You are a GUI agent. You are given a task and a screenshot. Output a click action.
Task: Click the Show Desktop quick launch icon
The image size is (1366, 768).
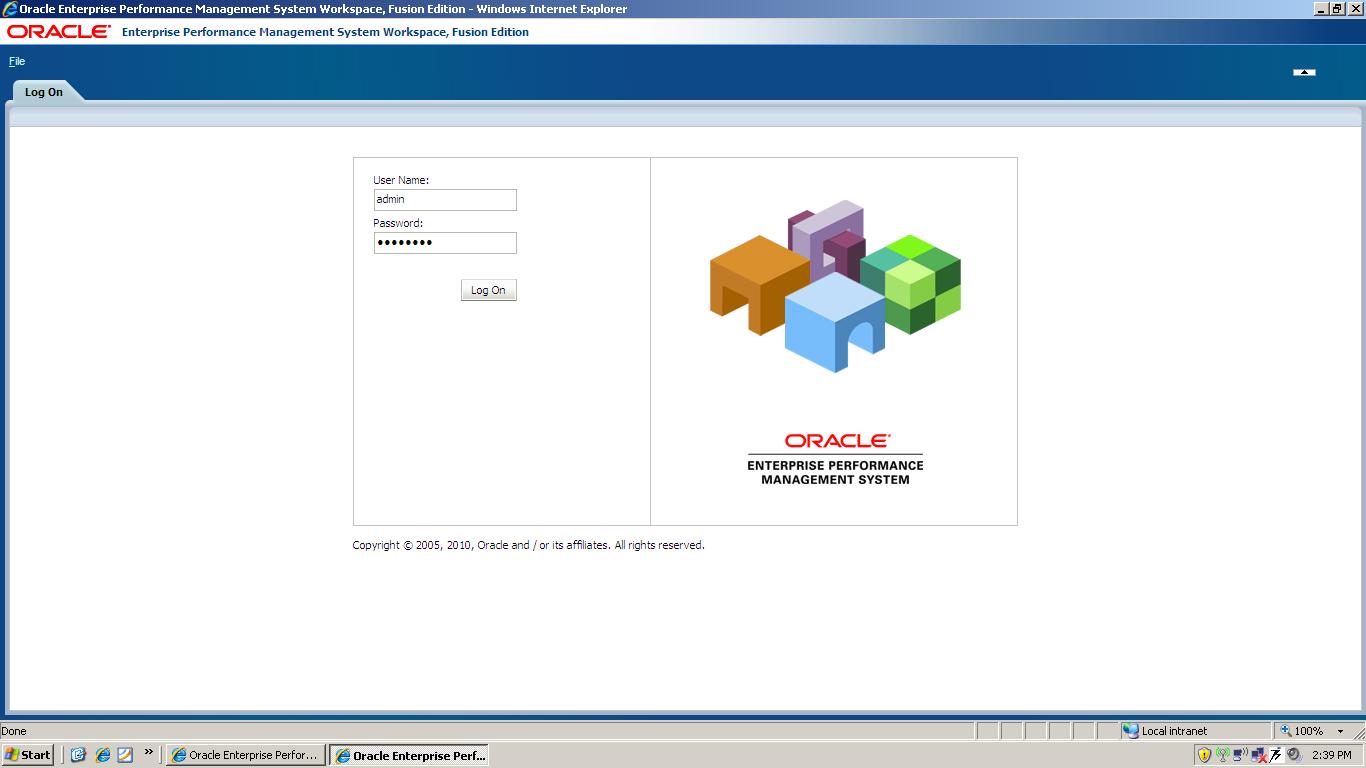click(x=78, y=755)
